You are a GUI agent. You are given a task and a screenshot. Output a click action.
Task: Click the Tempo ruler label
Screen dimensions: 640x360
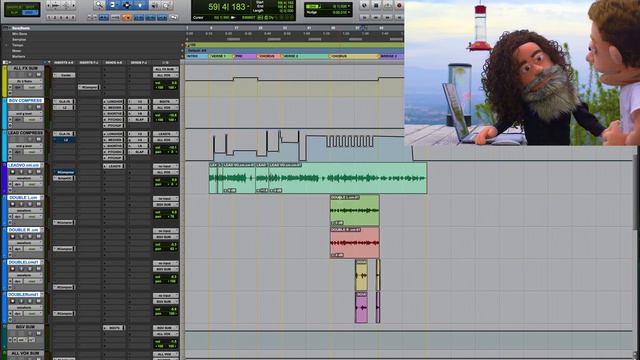pyautogui.click(x=18, y=45)
